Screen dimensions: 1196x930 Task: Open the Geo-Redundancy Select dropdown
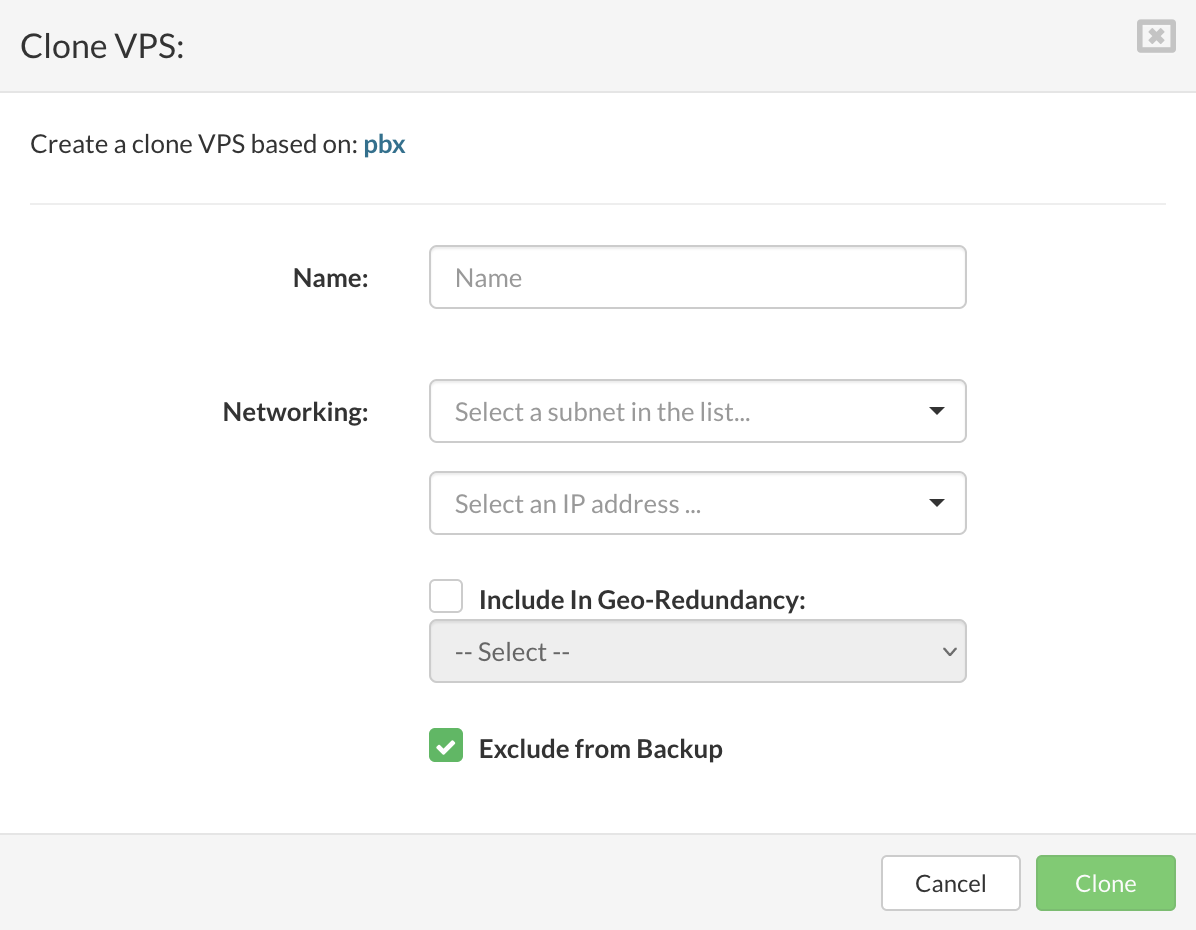(697, 651)
